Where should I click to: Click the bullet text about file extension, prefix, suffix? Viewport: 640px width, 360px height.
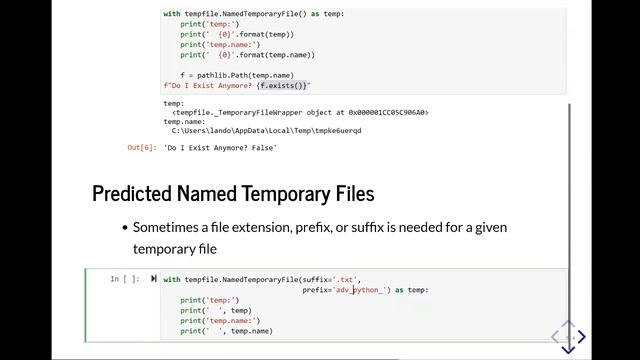coord(320,238)
